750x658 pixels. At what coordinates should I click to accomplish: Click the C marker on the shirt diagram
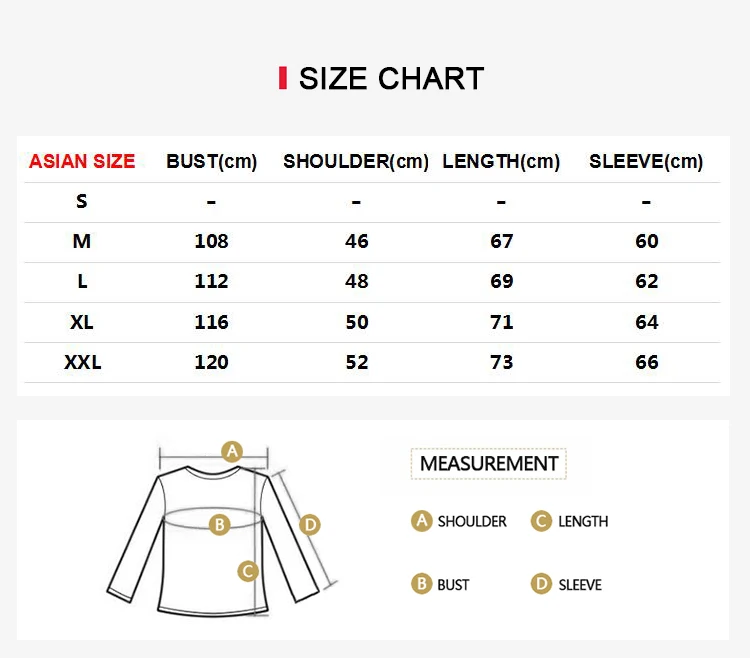click(248, 571)
